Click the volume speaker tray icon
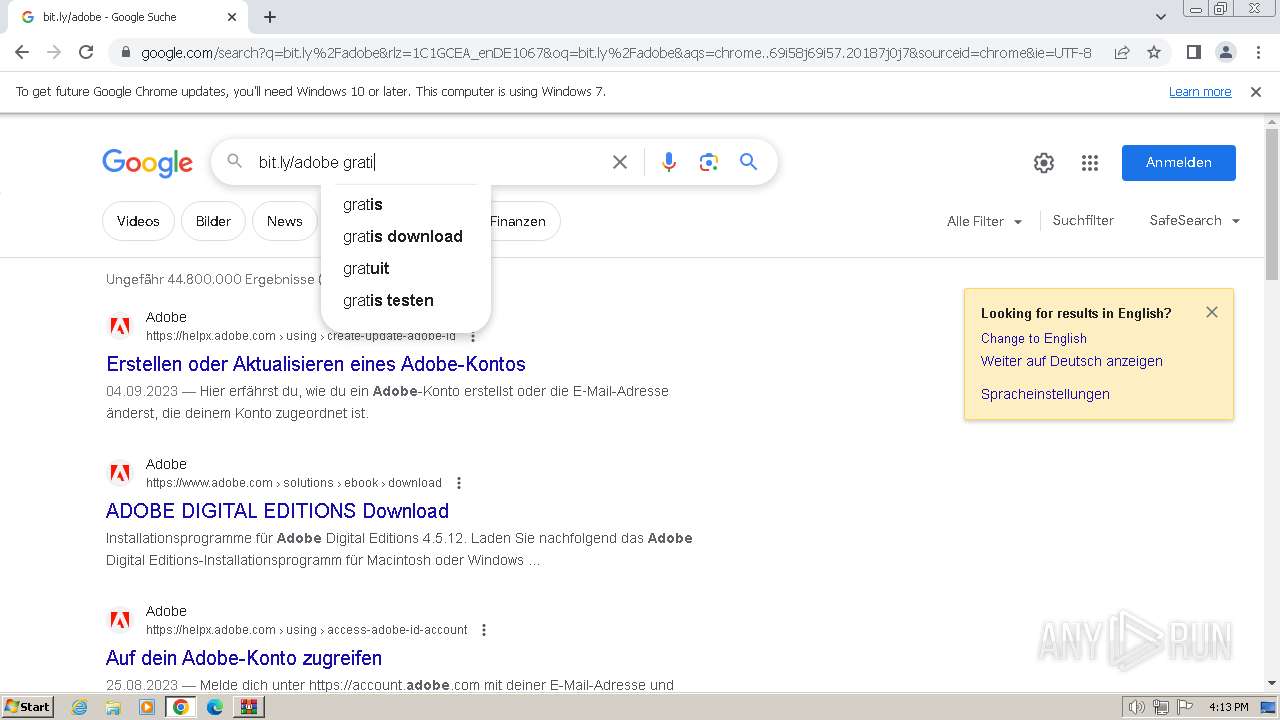 [1137, 707]
